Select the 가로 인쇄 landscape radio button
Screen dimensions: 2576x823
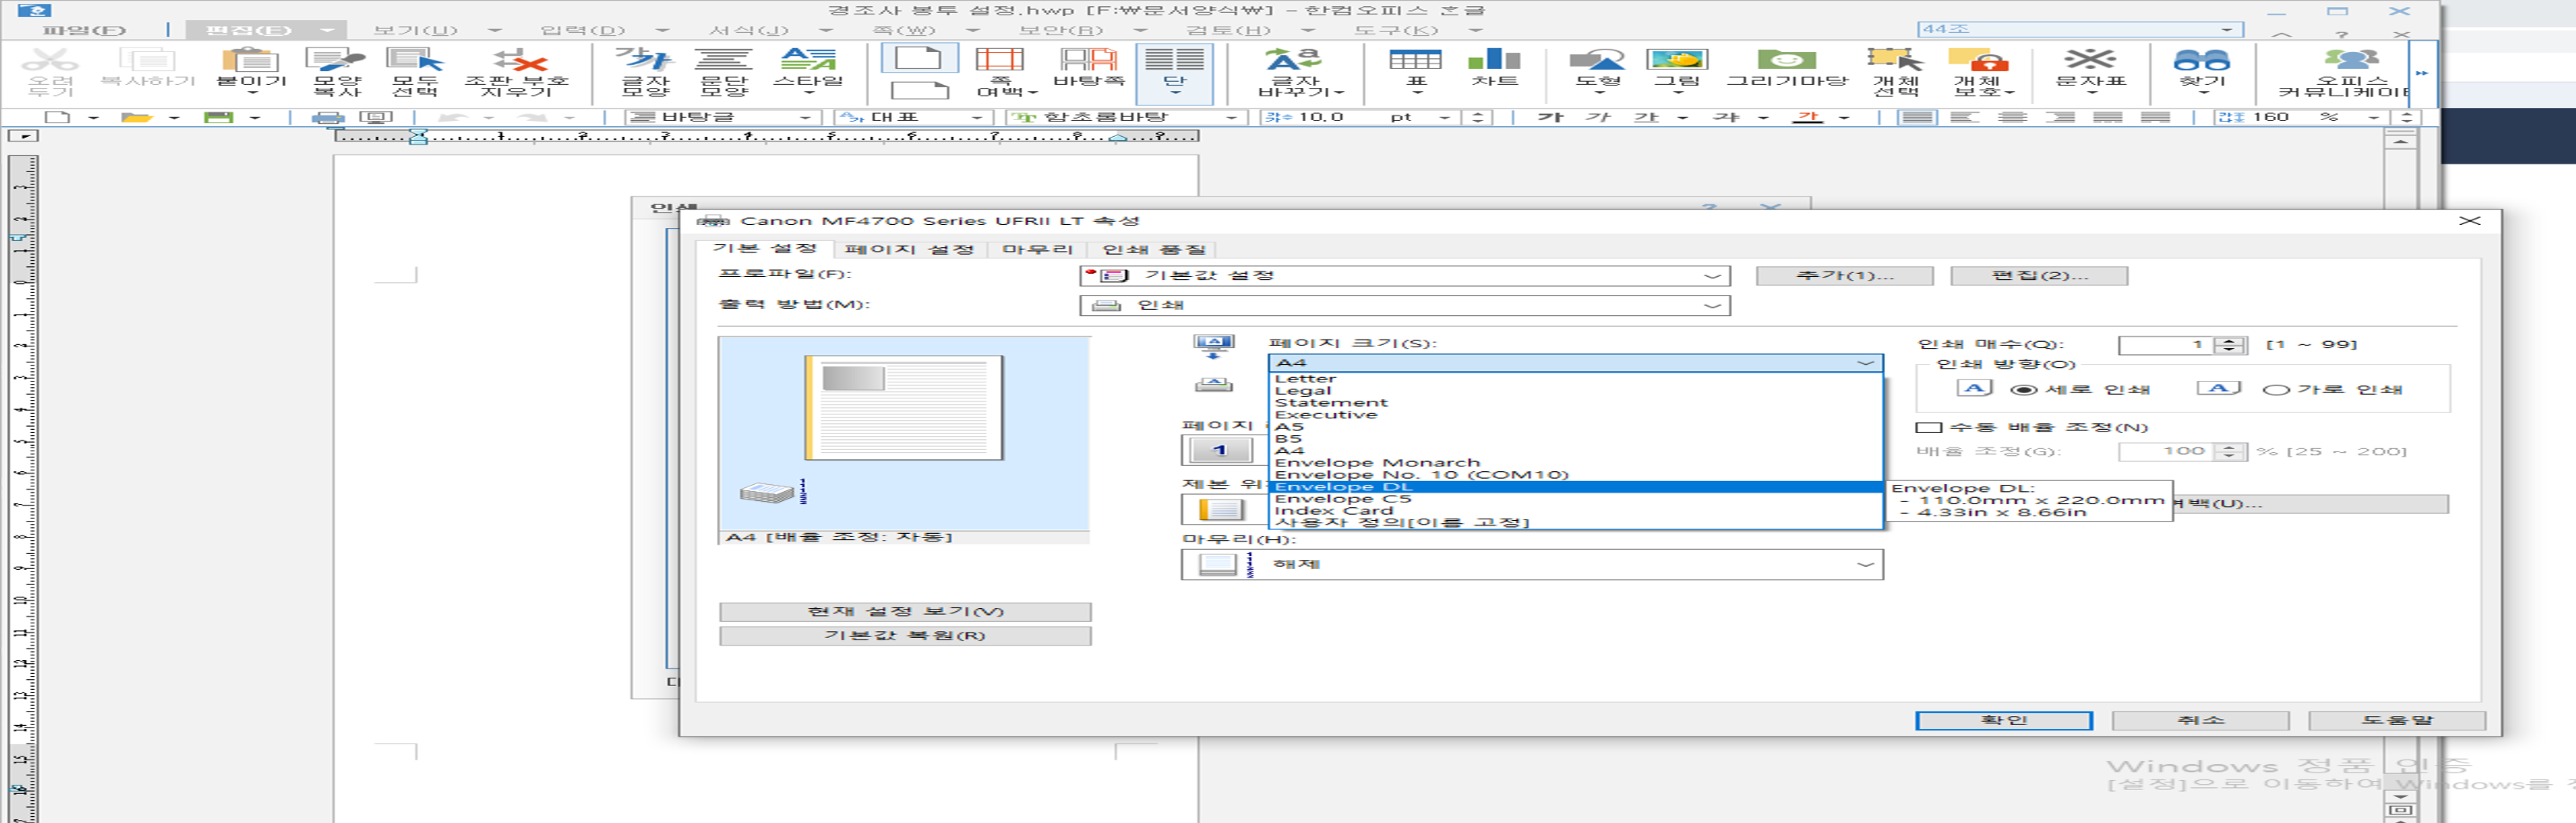click(x=2276, y=390)
